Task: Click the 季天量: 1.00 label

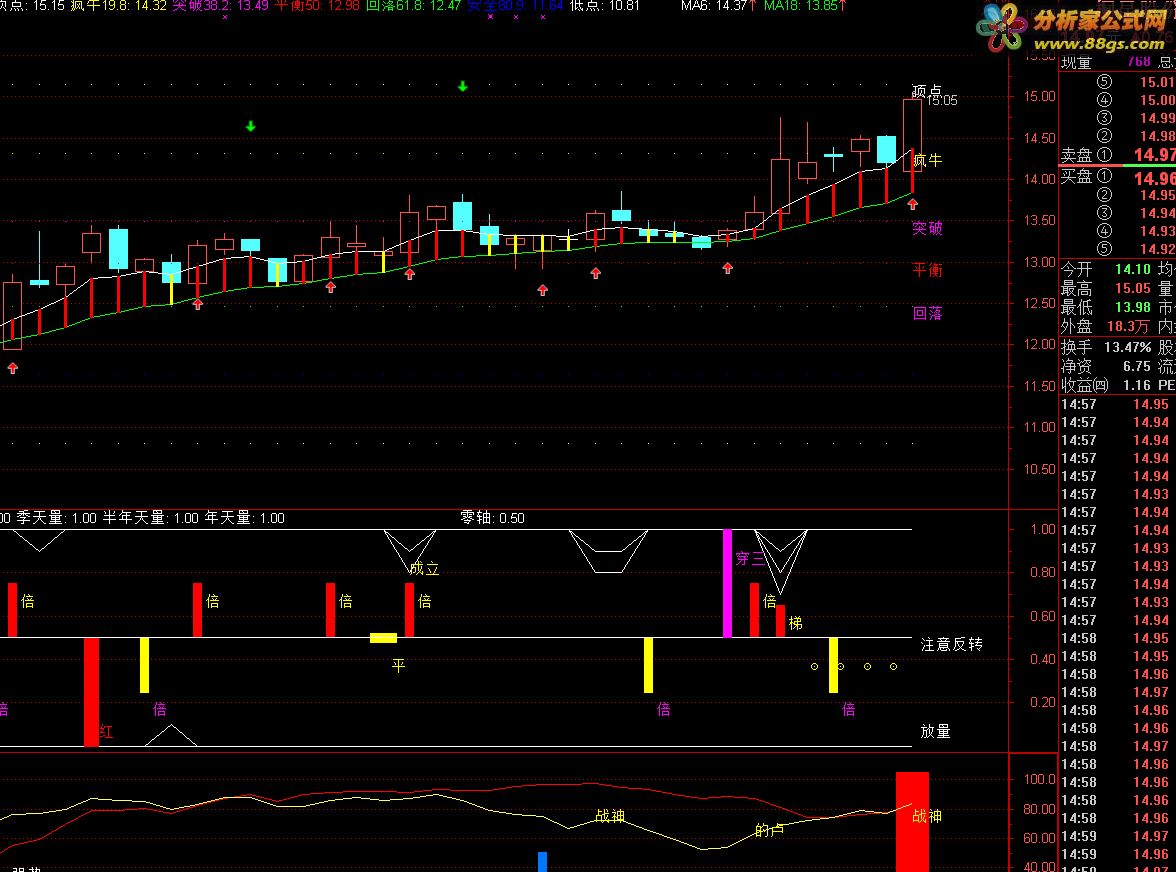Action: [x=56, y=518]
